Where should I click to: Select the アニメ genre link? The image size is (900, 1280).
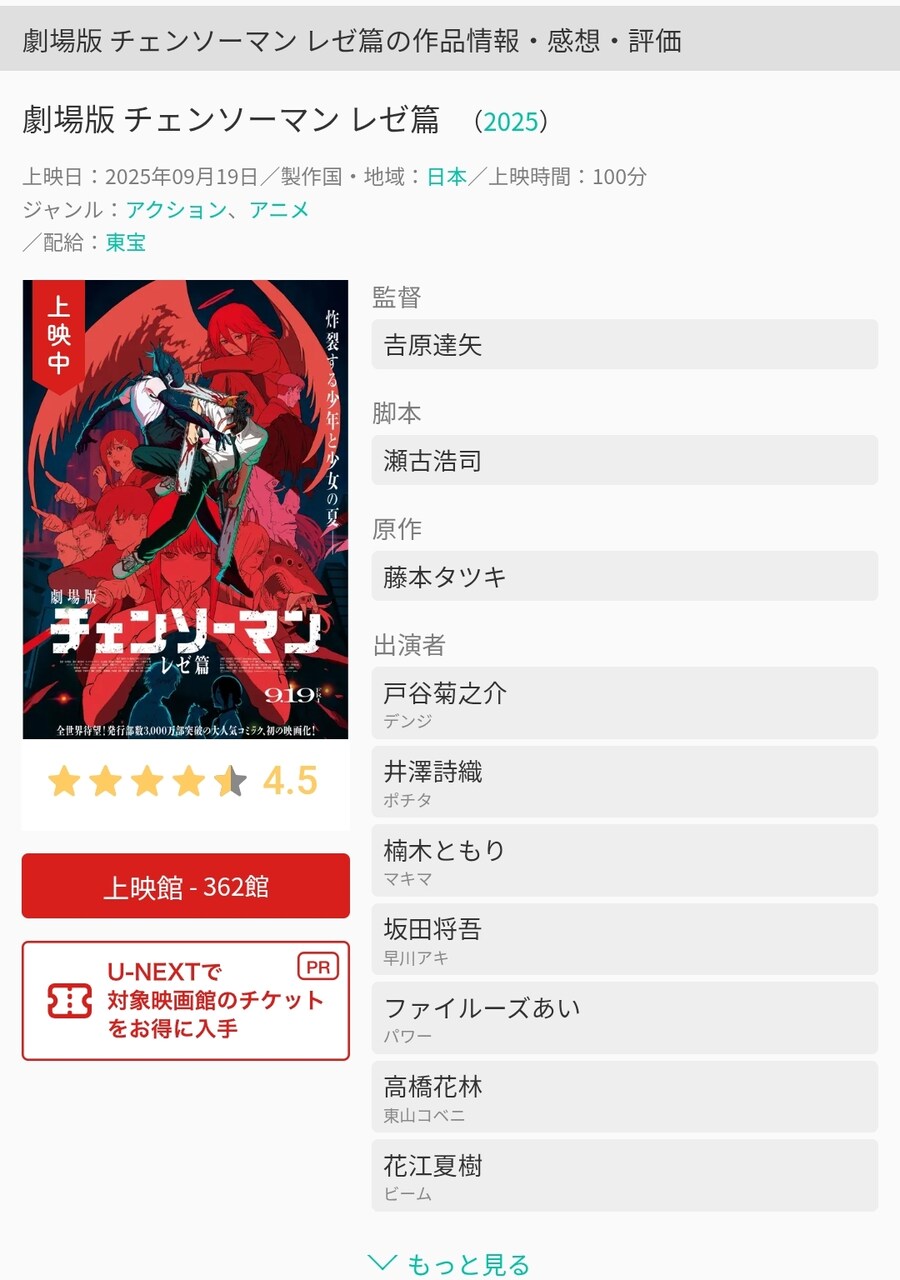click(x=279, y=209)
